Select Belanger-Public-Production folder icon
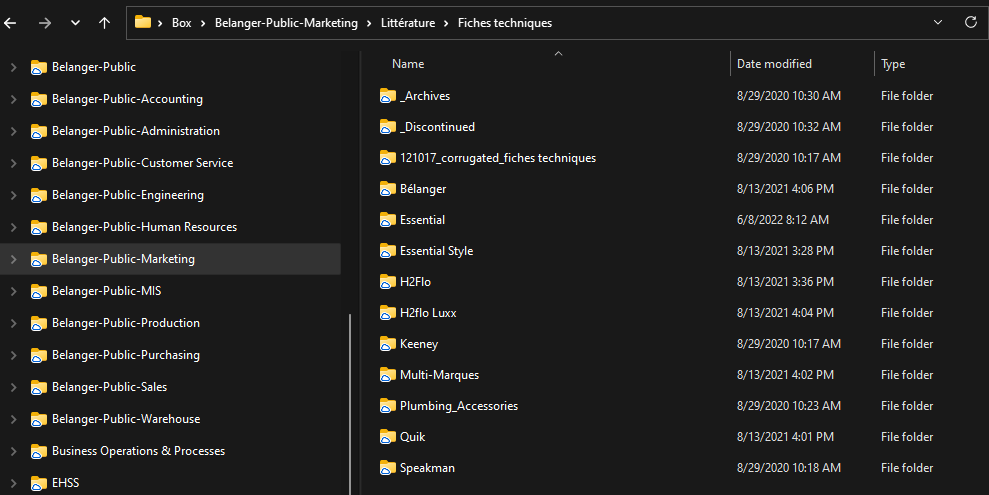The height and width of the screenshot is (495, 989). (x=38, y=323)
